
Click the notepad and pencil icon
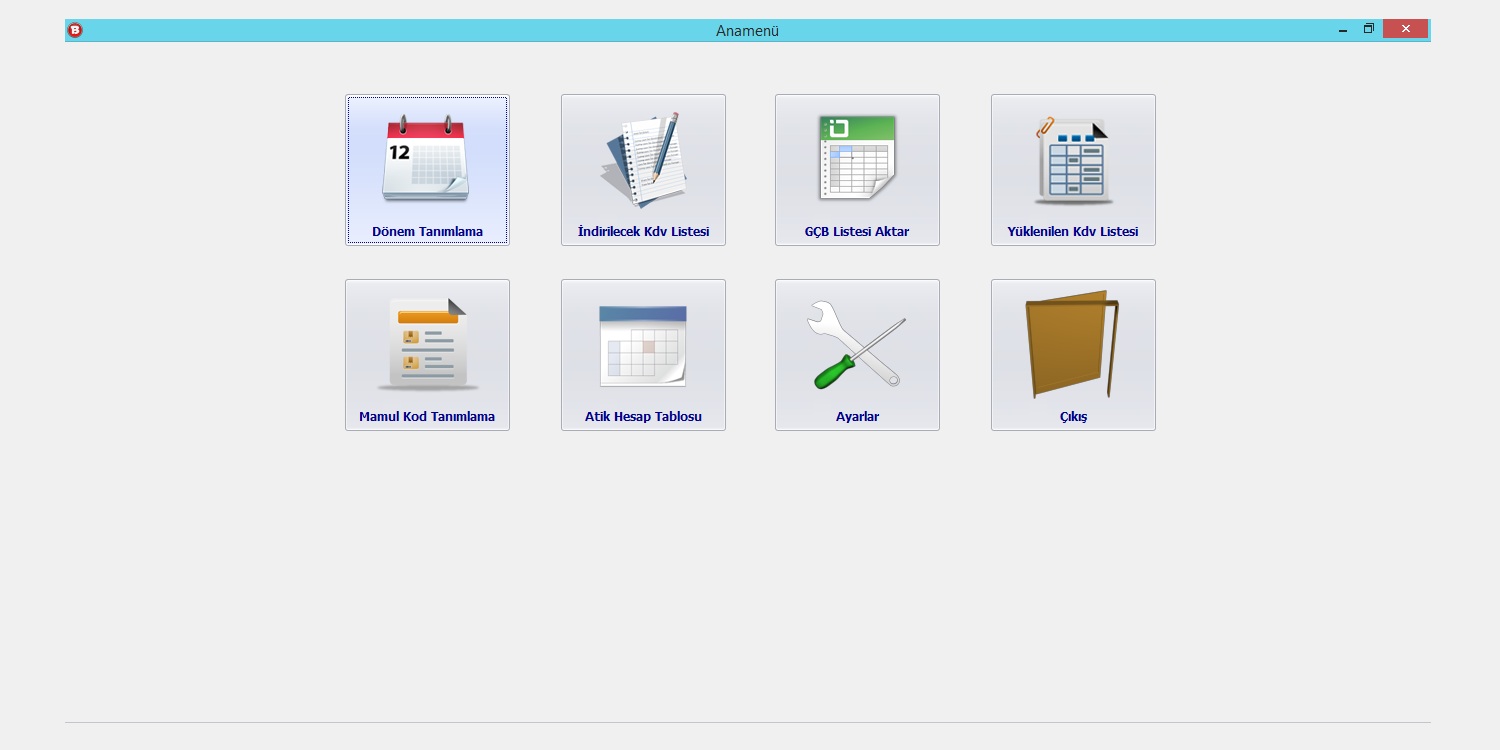point(643,158)
